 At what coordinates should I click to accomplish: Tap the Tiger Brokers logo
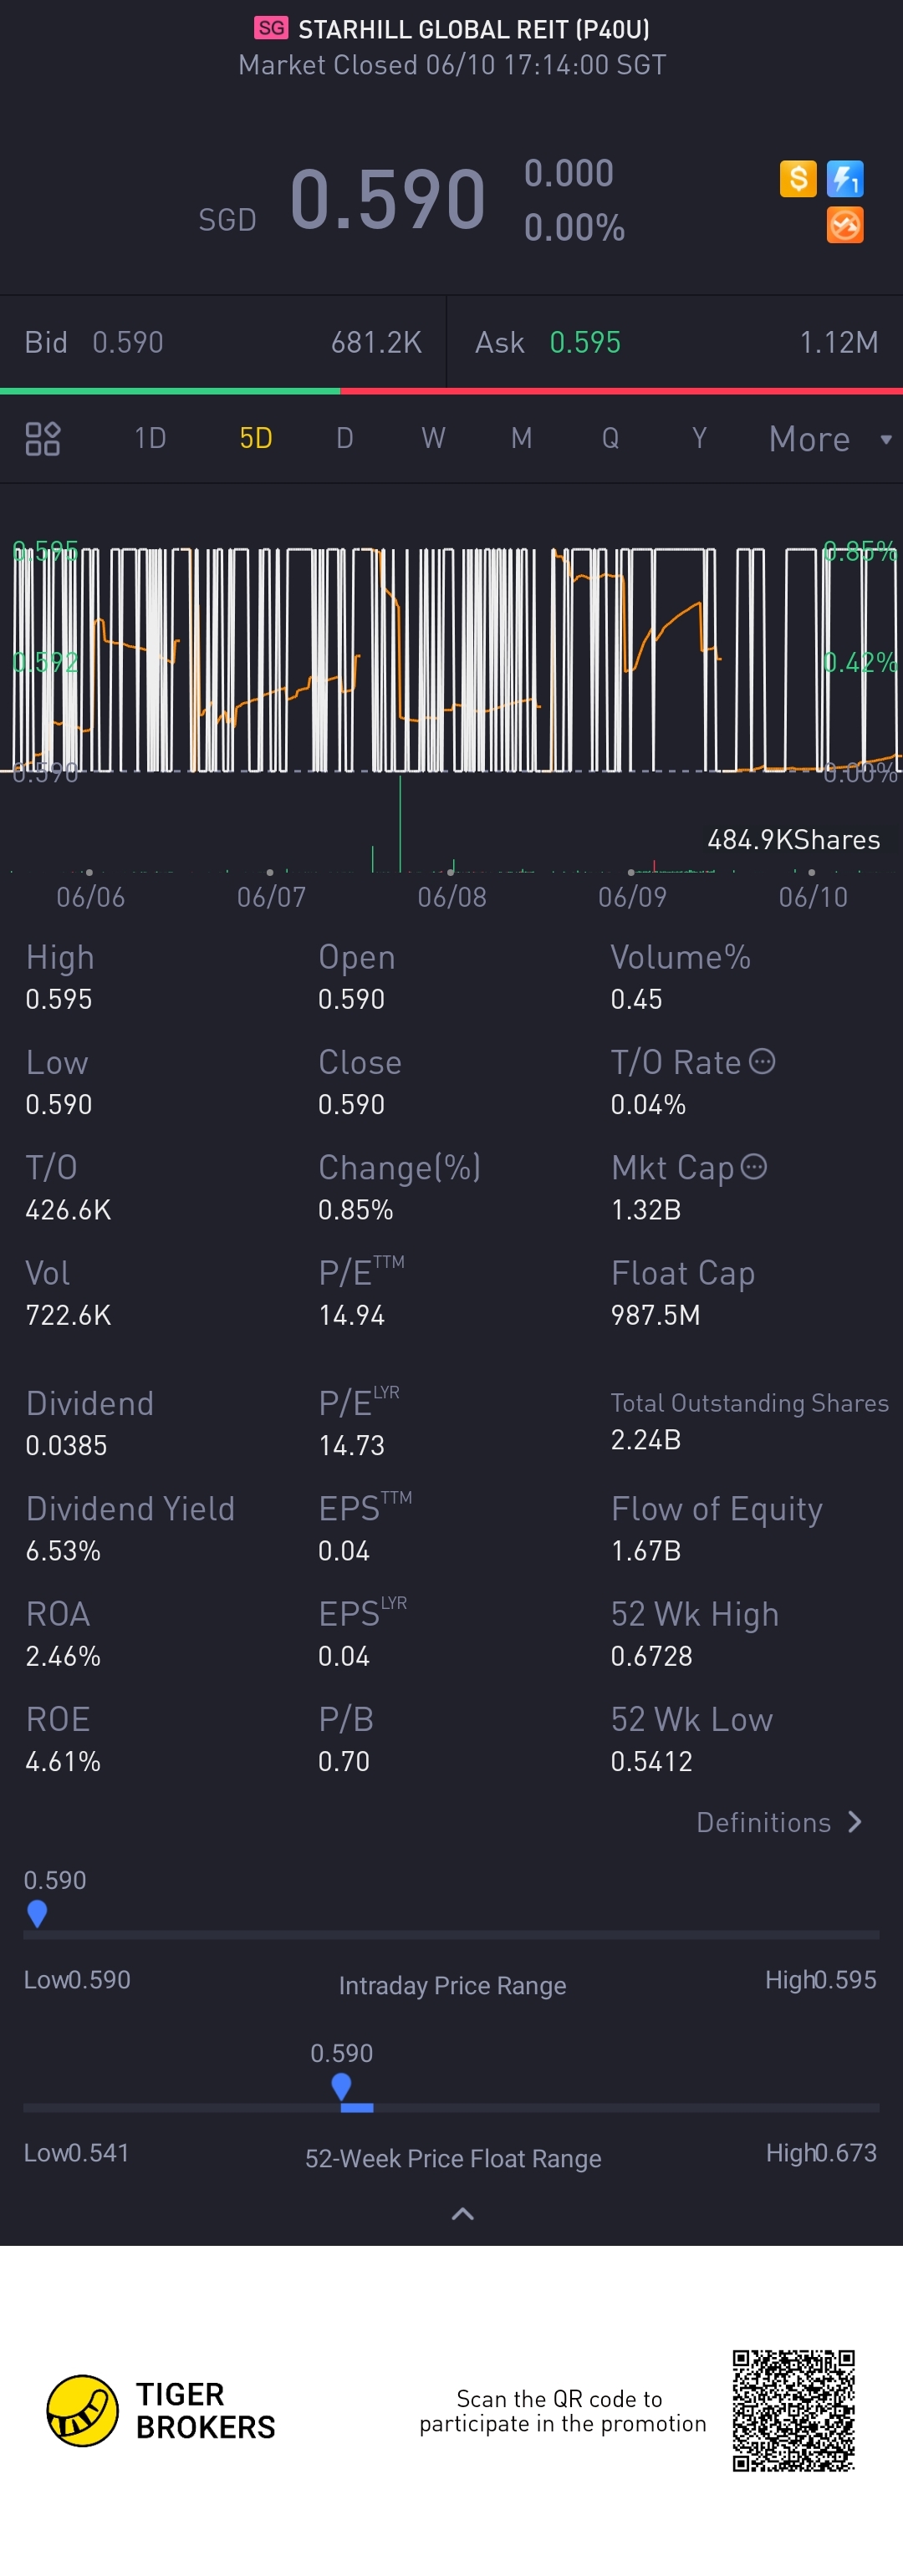pos(83,2410)
